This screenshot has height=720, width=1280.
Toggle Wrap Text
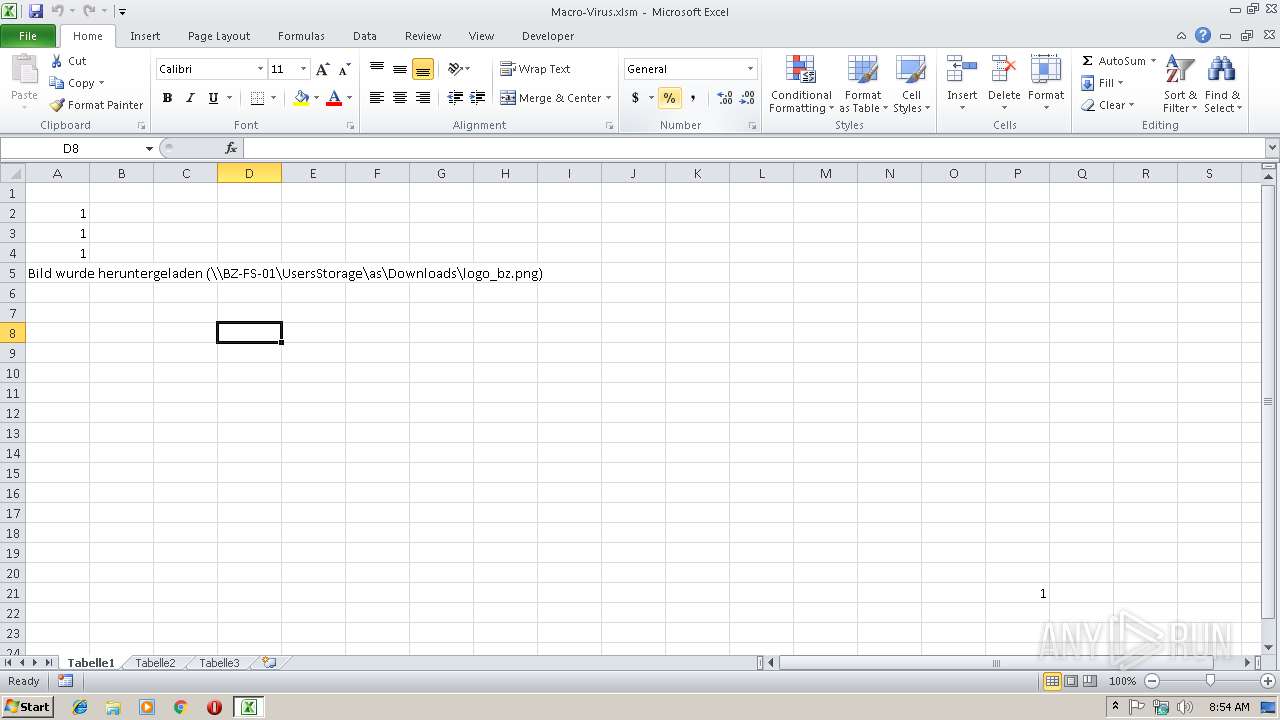[x=535, y=69]
